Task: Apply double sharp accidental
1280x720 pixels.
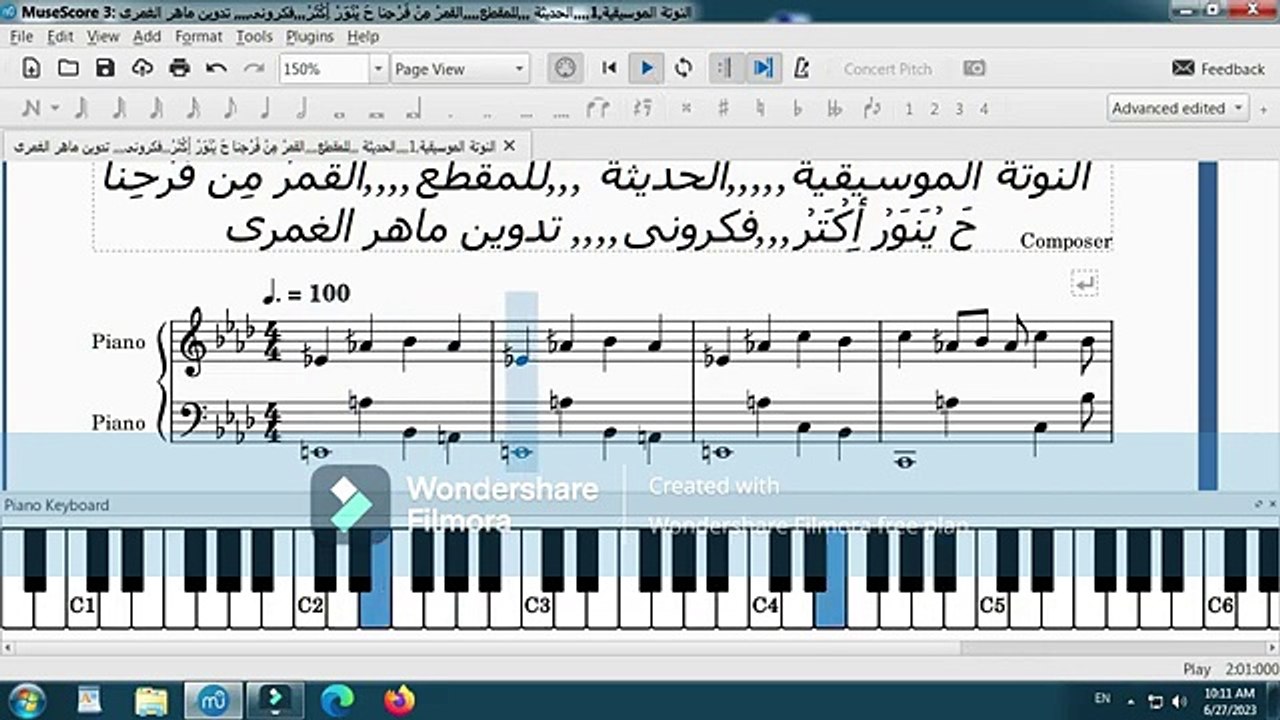Action: (x=686, y=109)
